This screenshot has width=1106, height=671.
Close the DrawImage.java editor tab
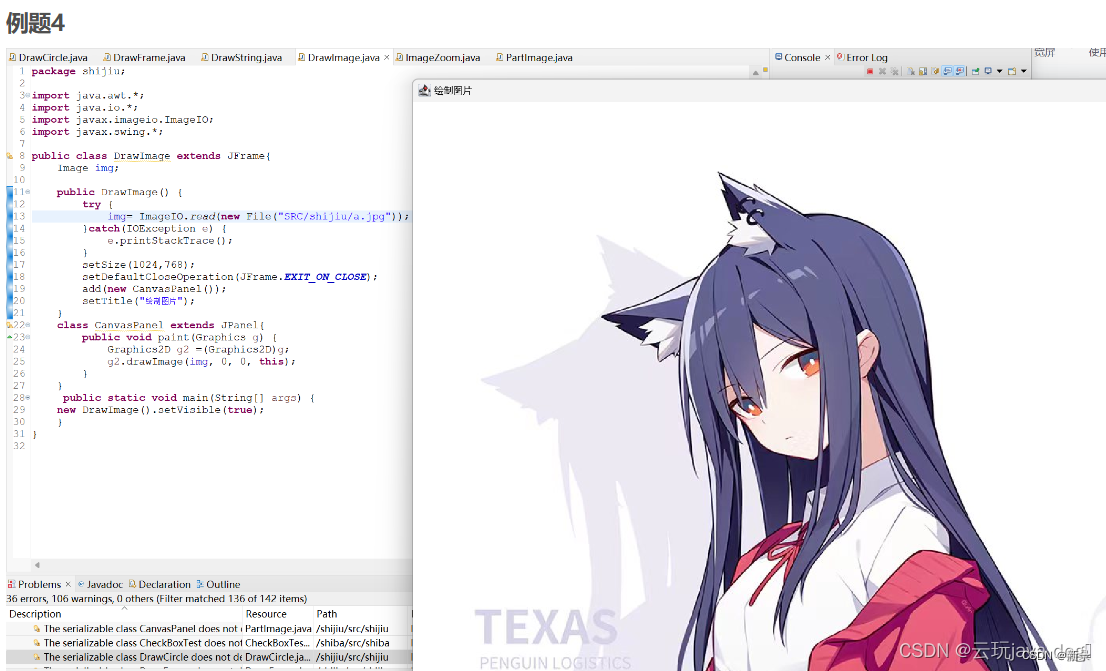pyautogui.click(x=387, y=57)
